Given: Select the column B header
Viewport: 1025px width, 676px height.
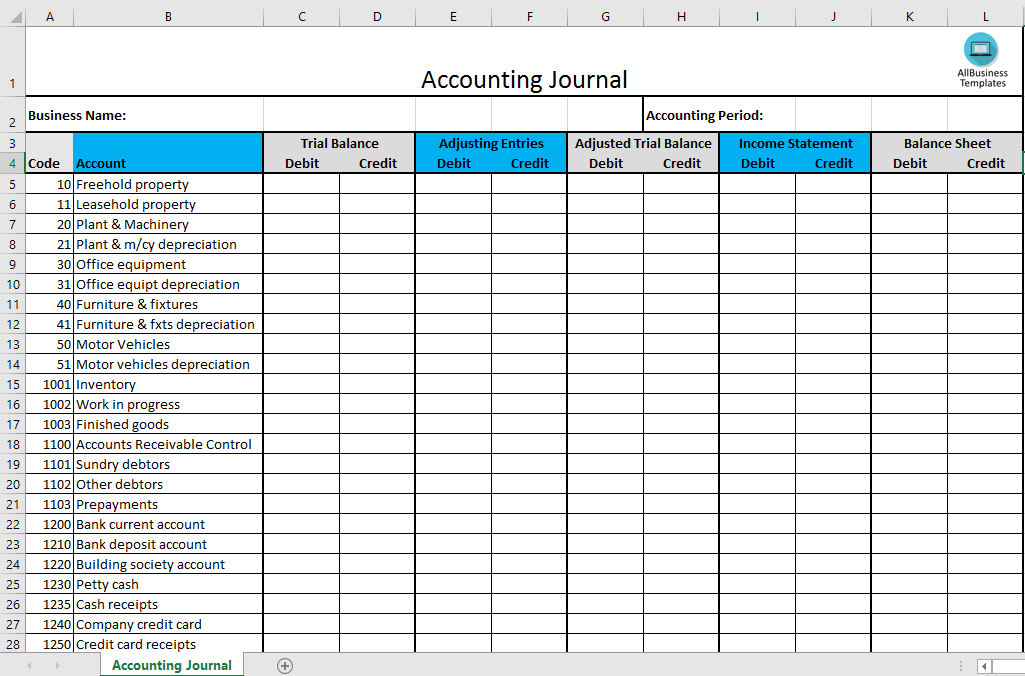Looking at the screenshot, I should 168,17.
